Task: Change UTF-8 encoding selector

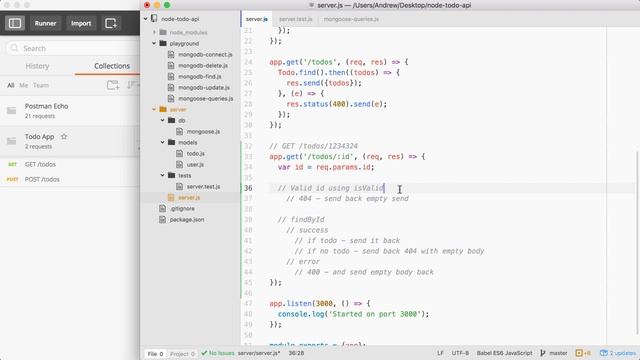Action: 460,353
